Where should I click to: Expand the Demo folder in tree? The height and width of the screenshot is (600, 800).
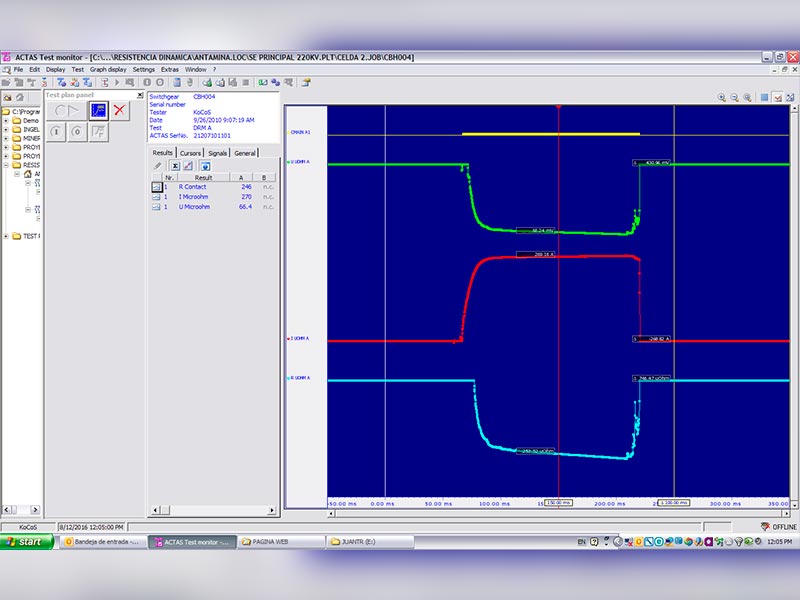(x=5, y=121)
